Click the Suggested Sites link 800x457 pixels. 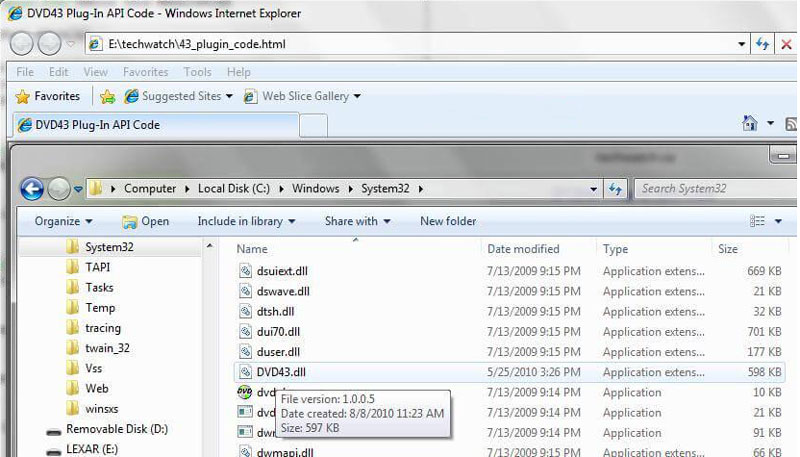180,96
